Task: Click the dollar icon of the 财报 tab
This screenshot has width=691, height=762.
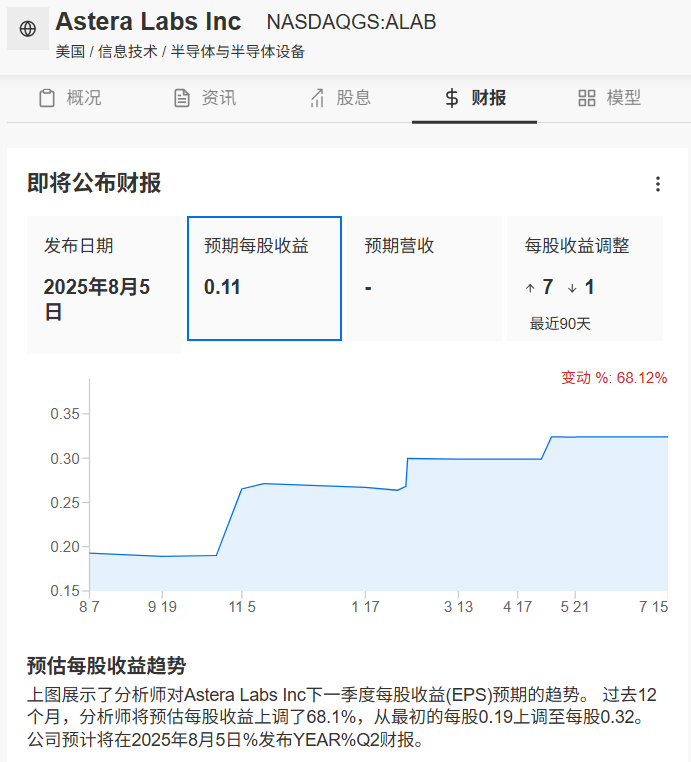Action: tap(451, 98)
